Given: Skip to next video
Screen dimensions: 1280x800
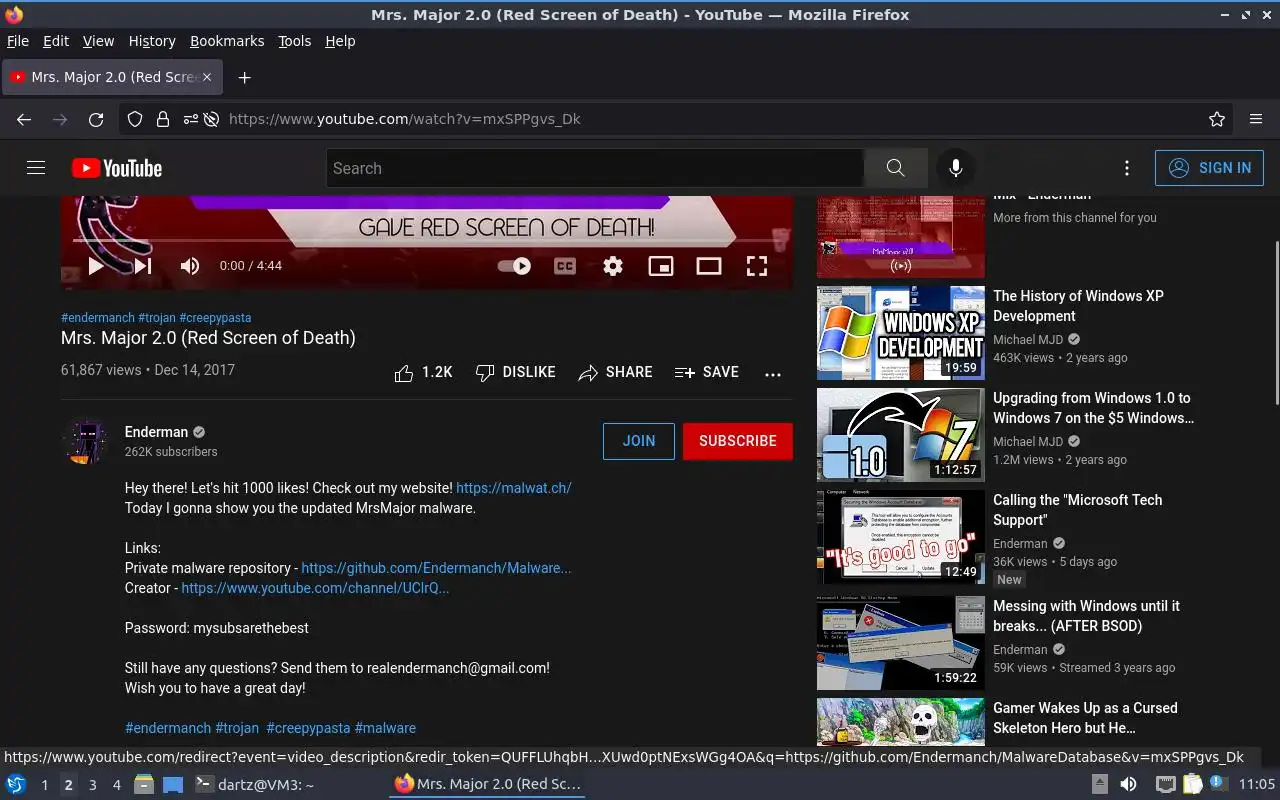Looking at the screenshot, I should coord(143,266).
